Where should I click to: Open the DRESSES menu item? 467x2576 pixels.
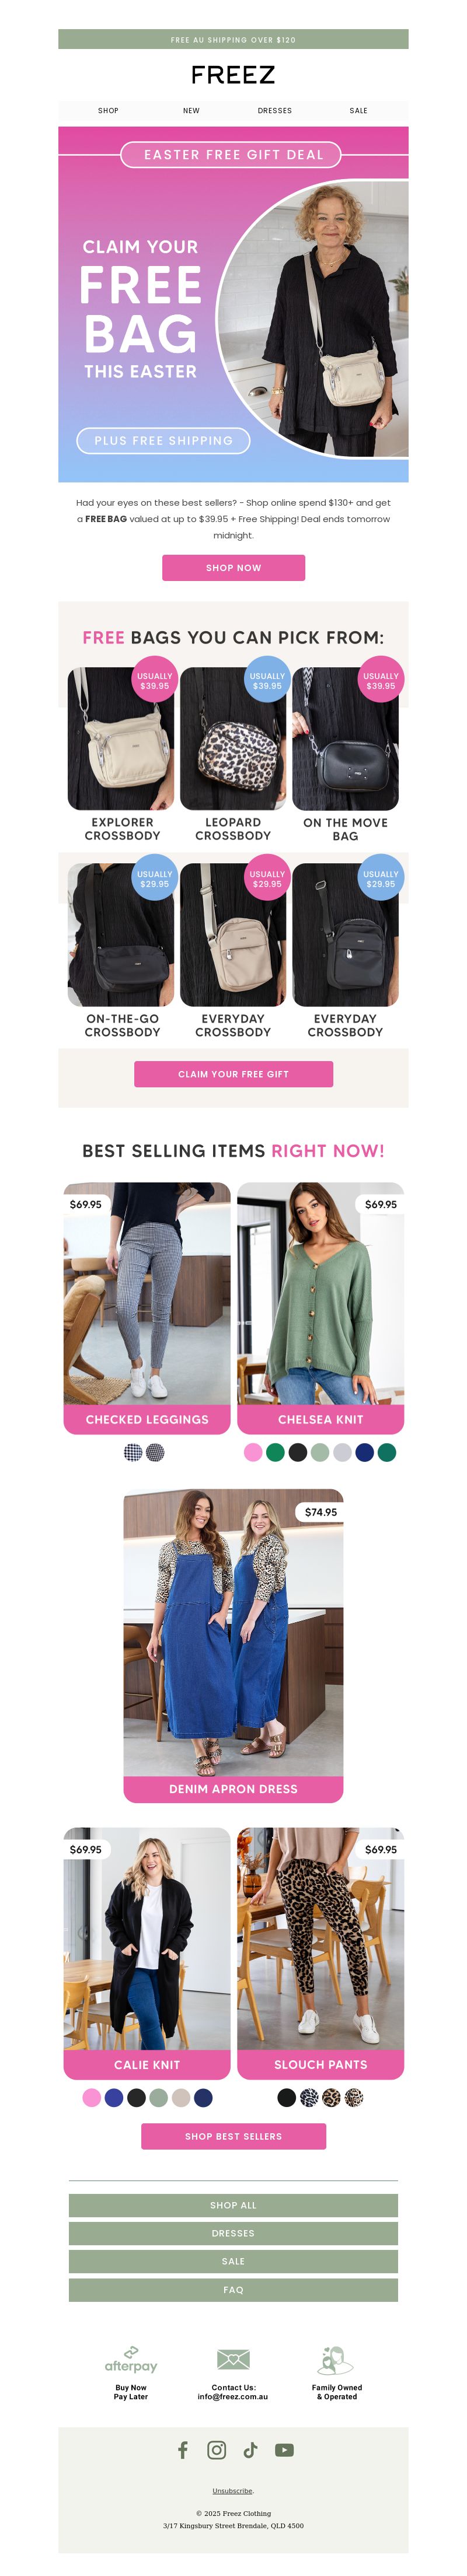274,111
